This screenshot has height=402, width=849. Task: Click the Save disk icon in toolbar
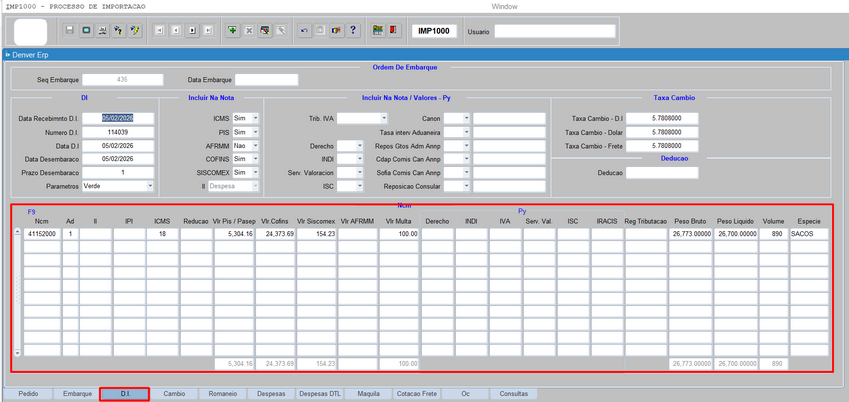(70, 31)
